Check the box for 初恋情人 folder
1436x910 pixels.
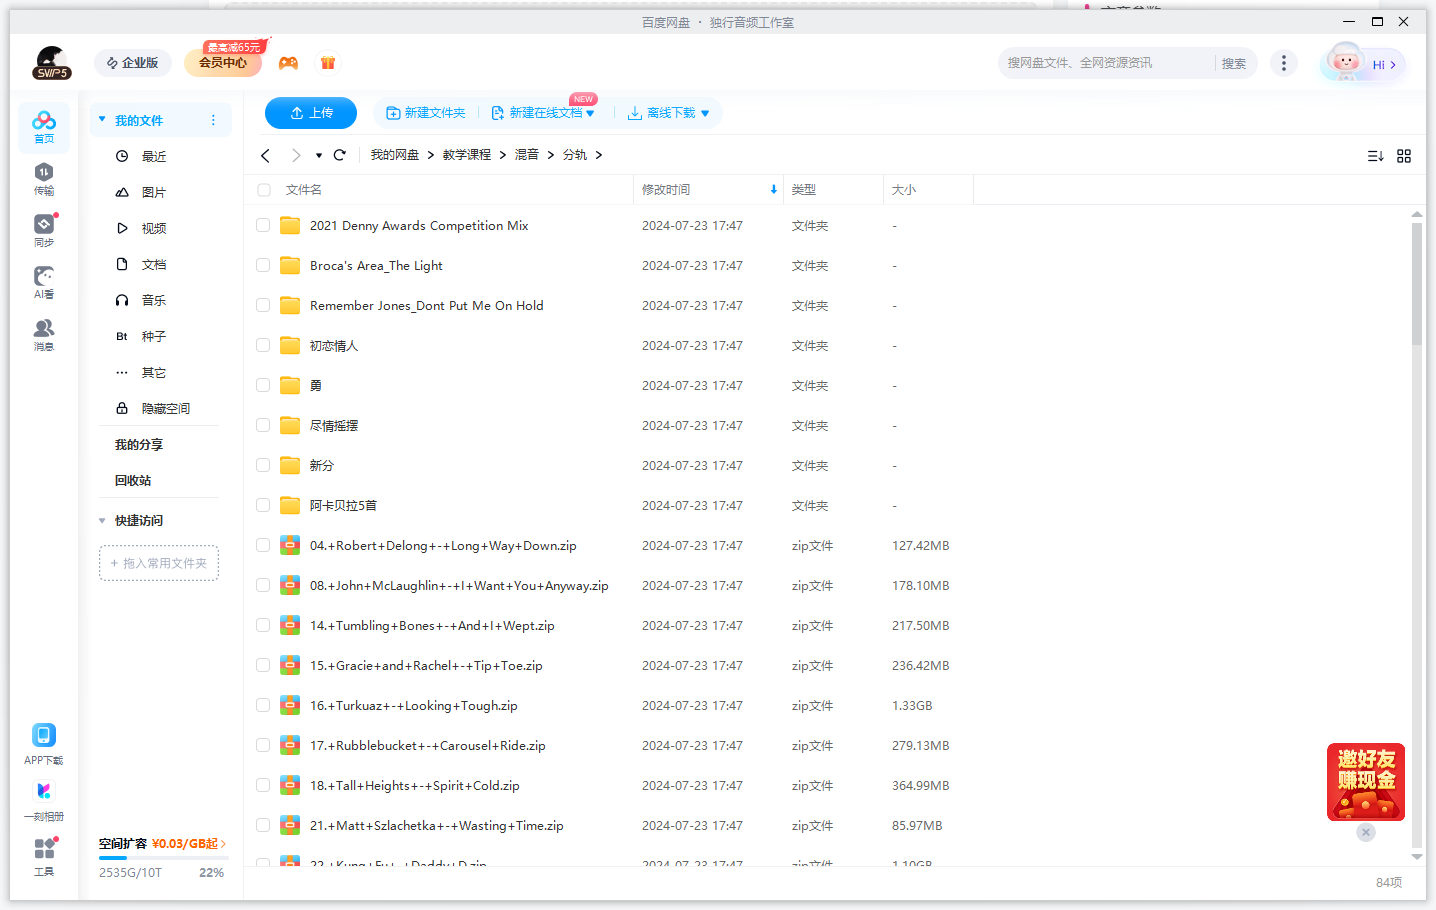263,346
